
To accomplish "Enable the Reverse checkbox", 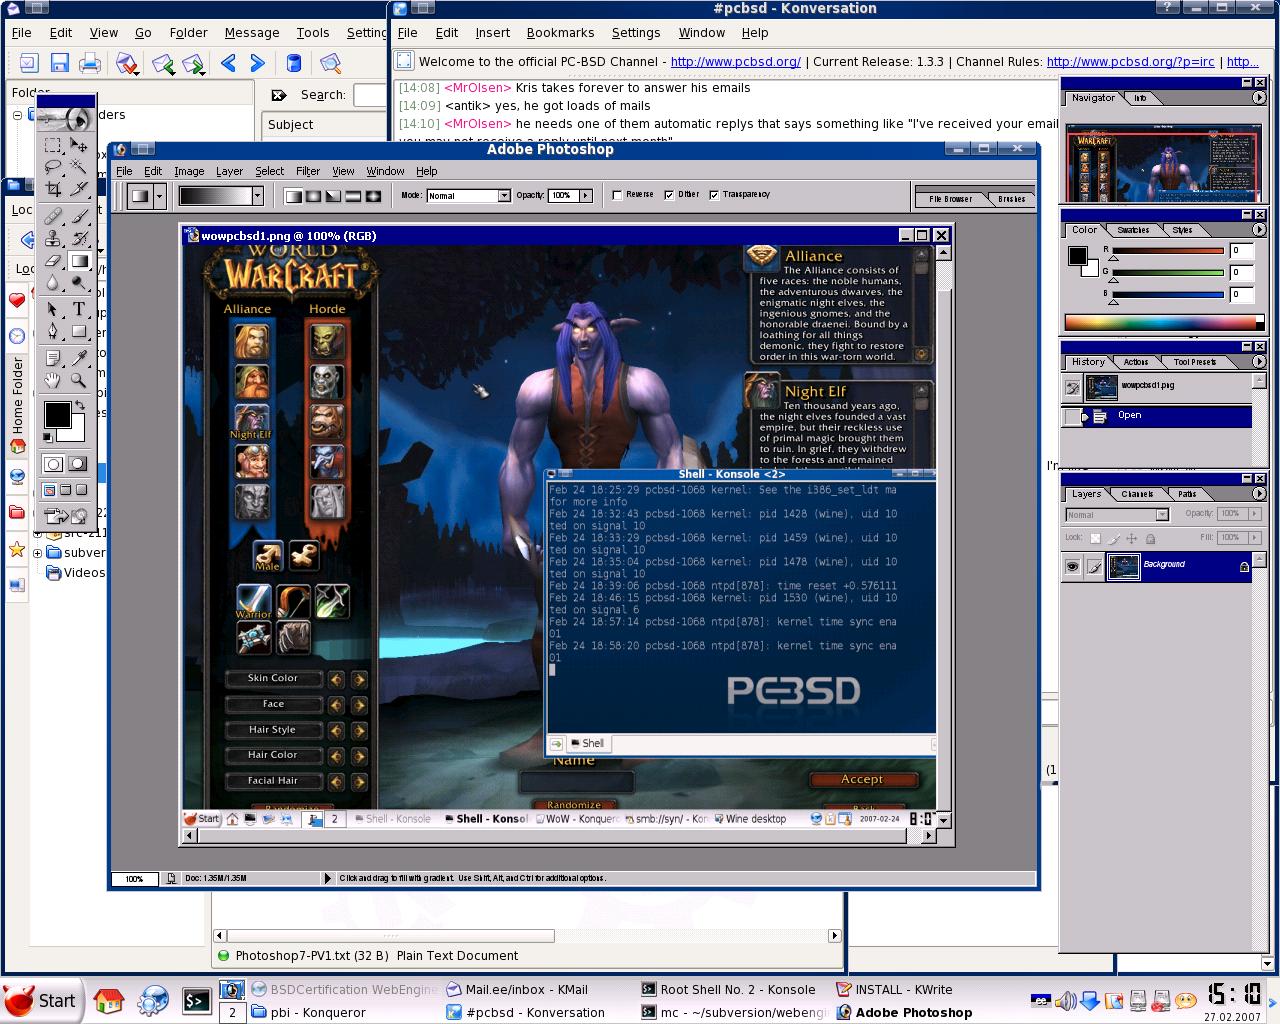I will [617, 195].
